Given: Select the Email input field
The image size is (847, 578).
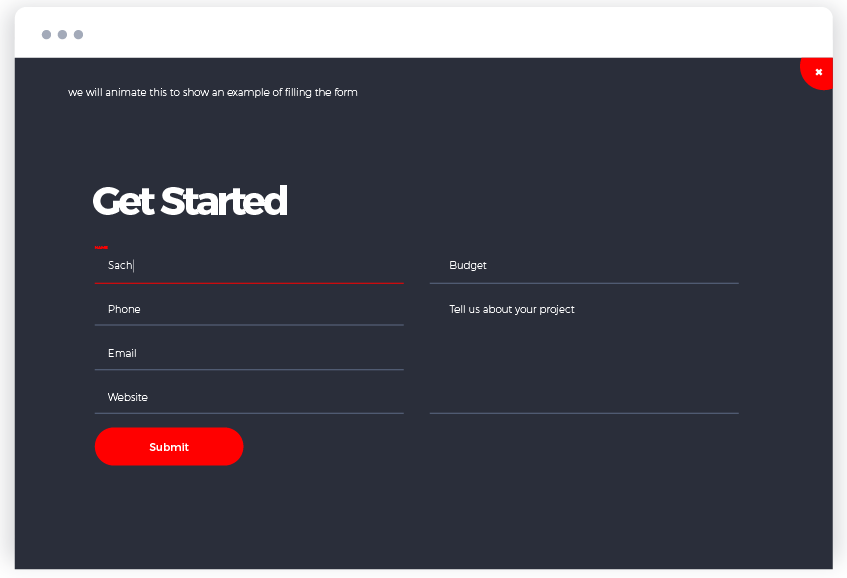Looking at the screenshot, I should click(249, 353).
